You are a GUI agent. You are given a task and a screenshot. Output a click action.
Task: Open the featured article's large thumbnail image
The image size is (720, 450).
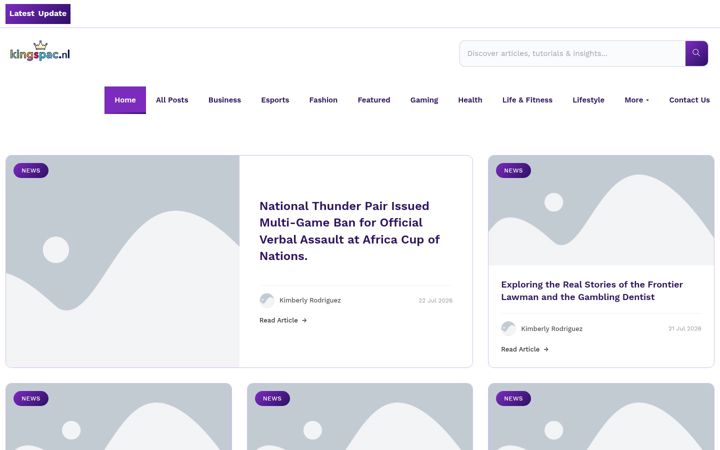point(123,261)
